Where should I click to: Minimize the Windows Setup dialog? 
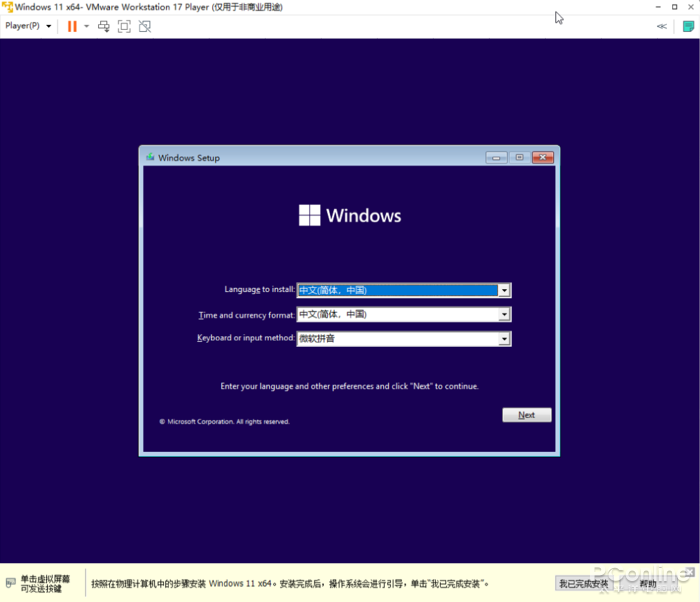pyautogui.click(x=496, y=158)
